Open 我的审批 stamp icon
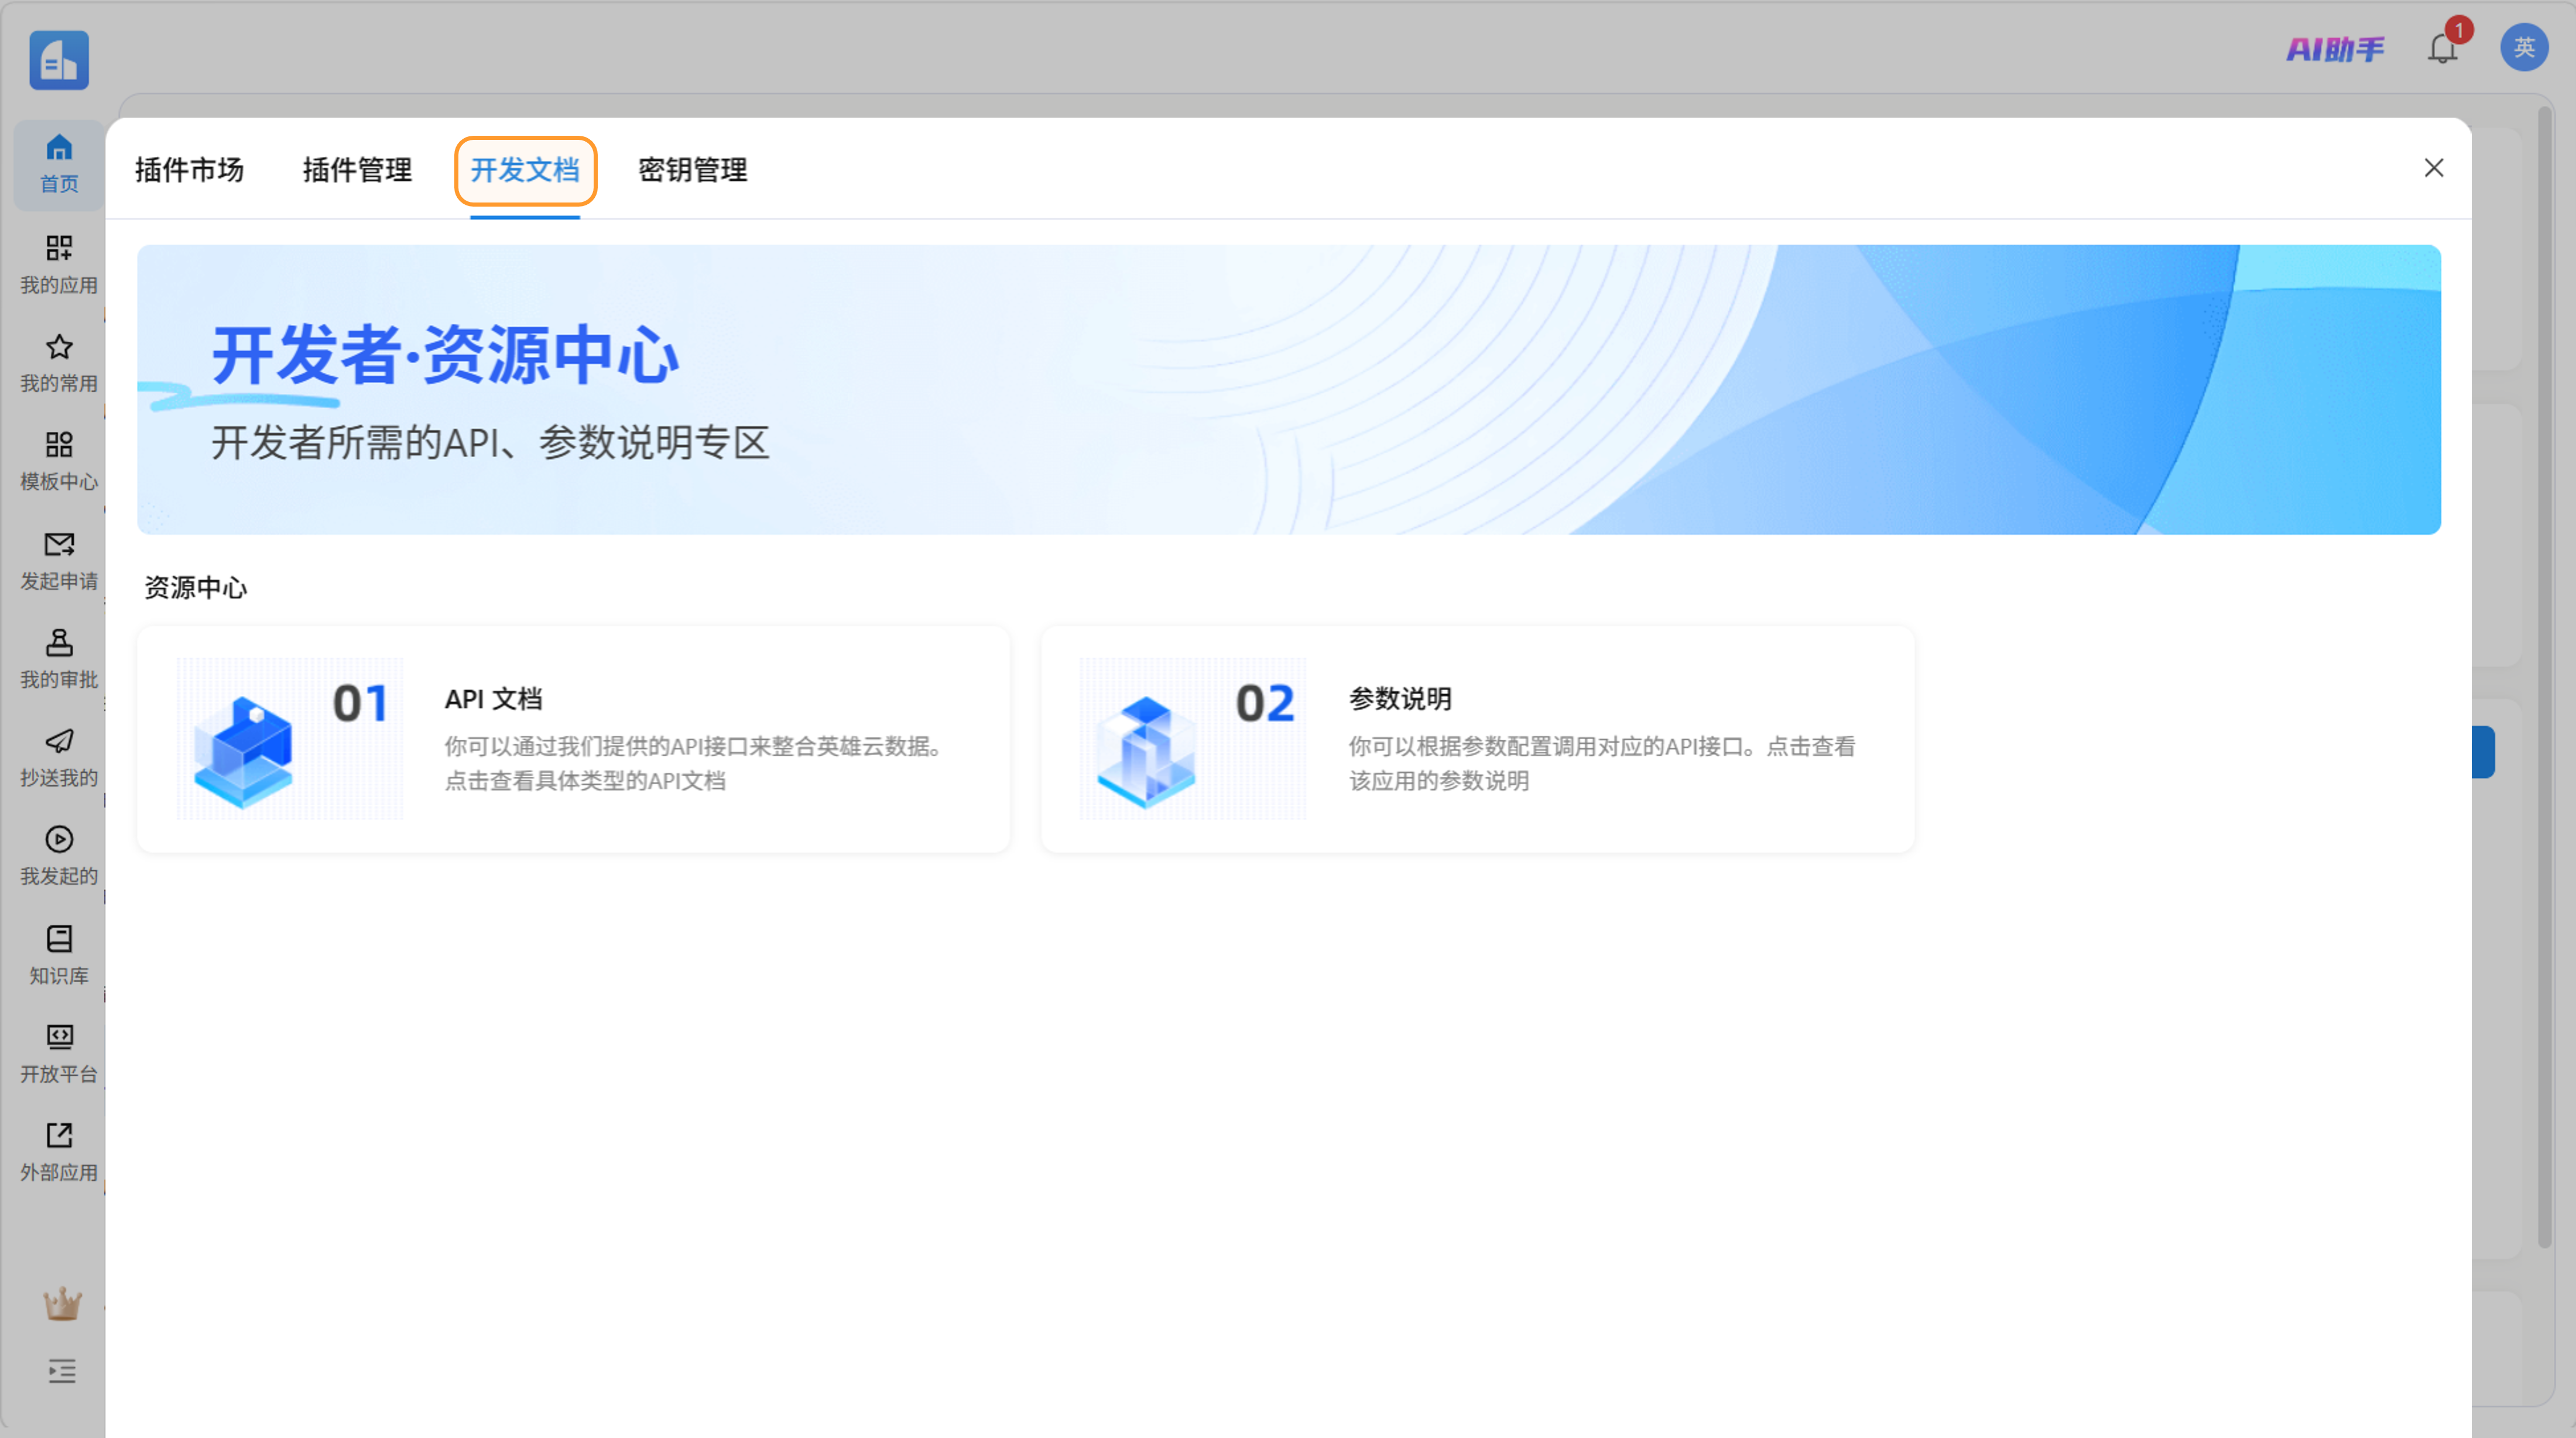Image resolution: width=2576 pixels, height=1438 pixels. point(58,658)
